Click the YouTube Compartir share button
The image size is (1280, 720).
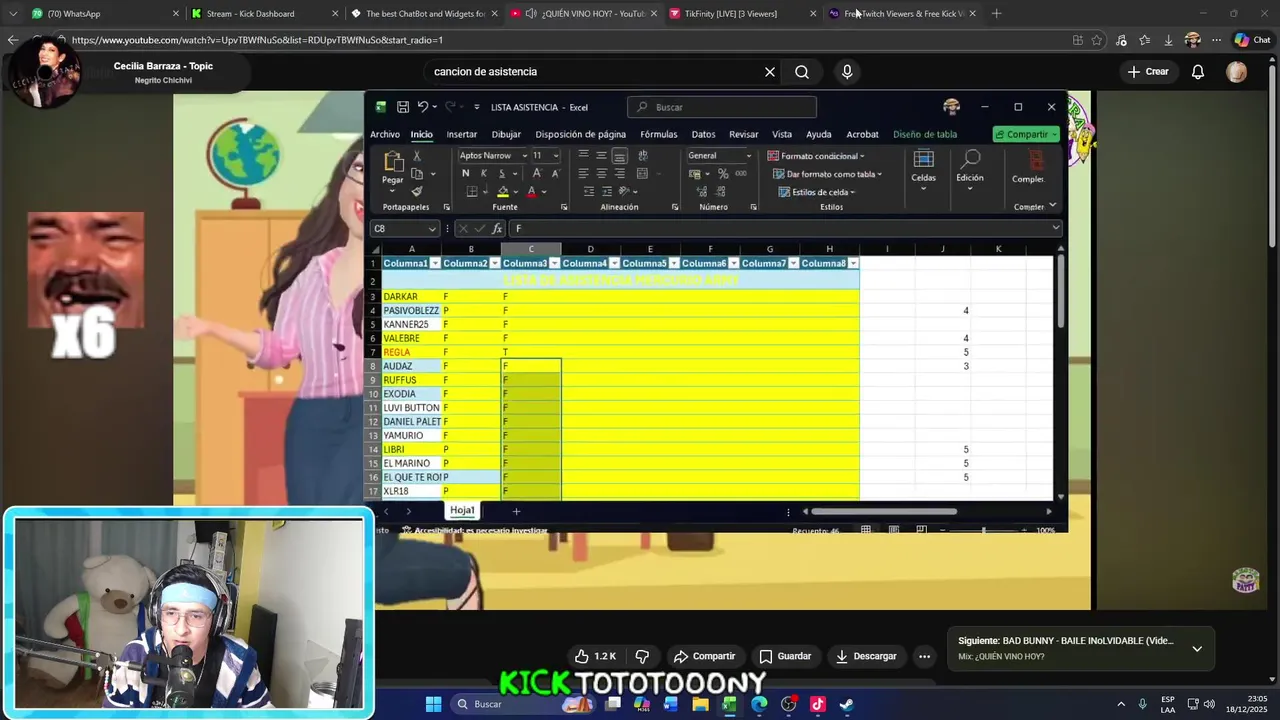705,656
